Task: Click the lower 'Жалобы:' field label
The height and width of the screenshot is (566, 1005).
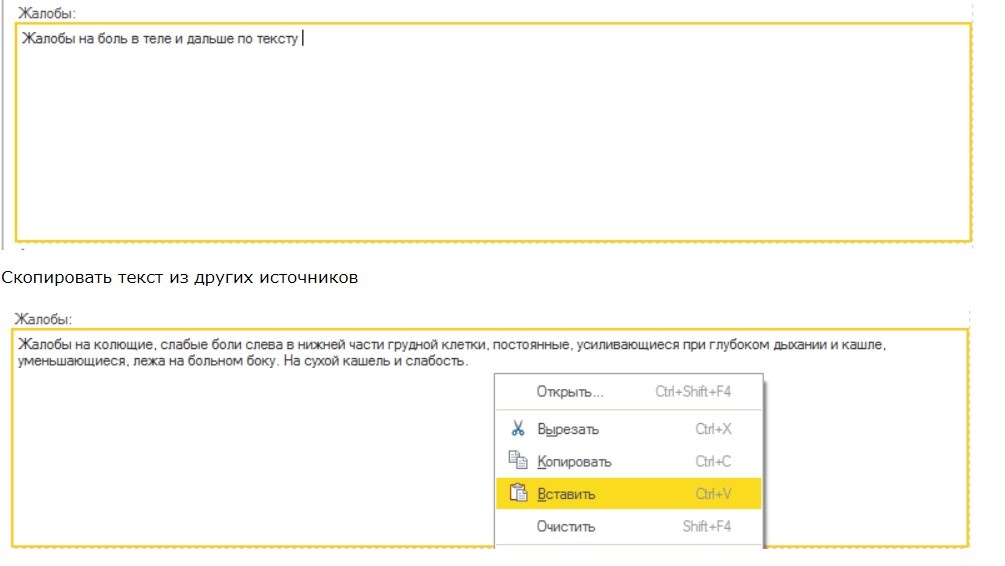Action: pyautogui.click(x=43, y=319)
